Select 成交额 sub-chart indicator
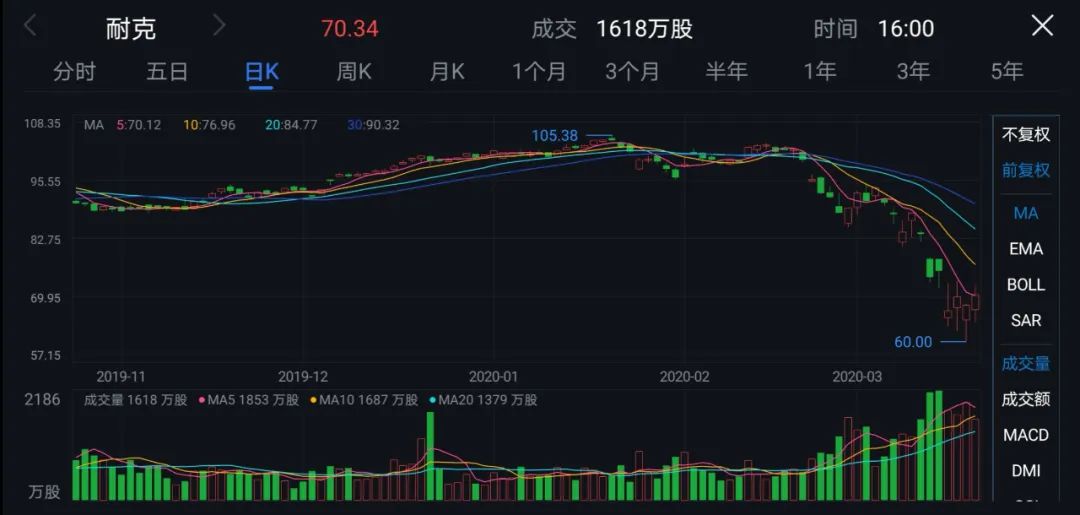This screenshot has height=515, width=1080. pos(1026,399)
